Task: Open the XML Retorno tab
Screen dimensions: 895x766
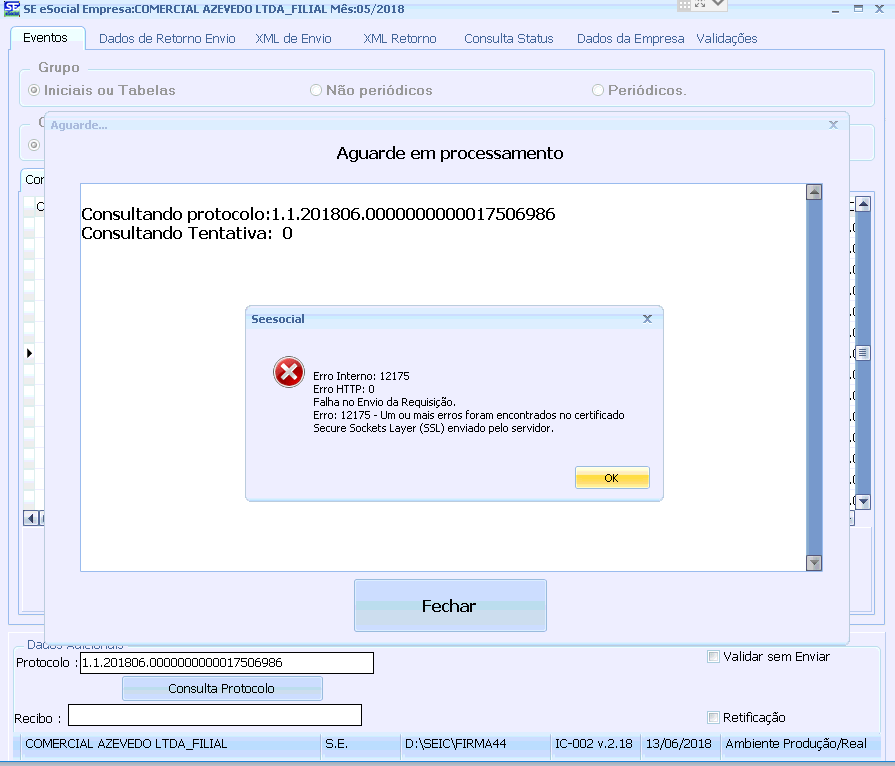Action: [400, 38]
